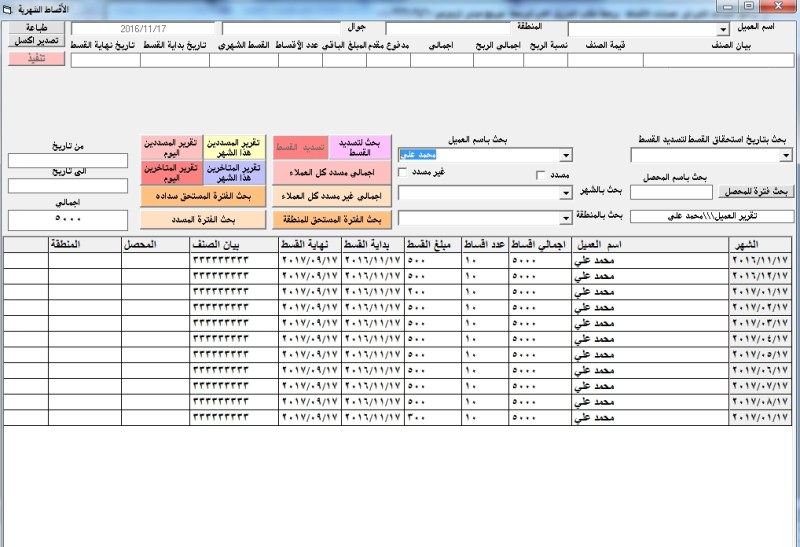The height and width of the screenshot is (547, 800).
Task: Click red تقرير المتاخرين اليوم button
Action: click(x=171, y=173)
